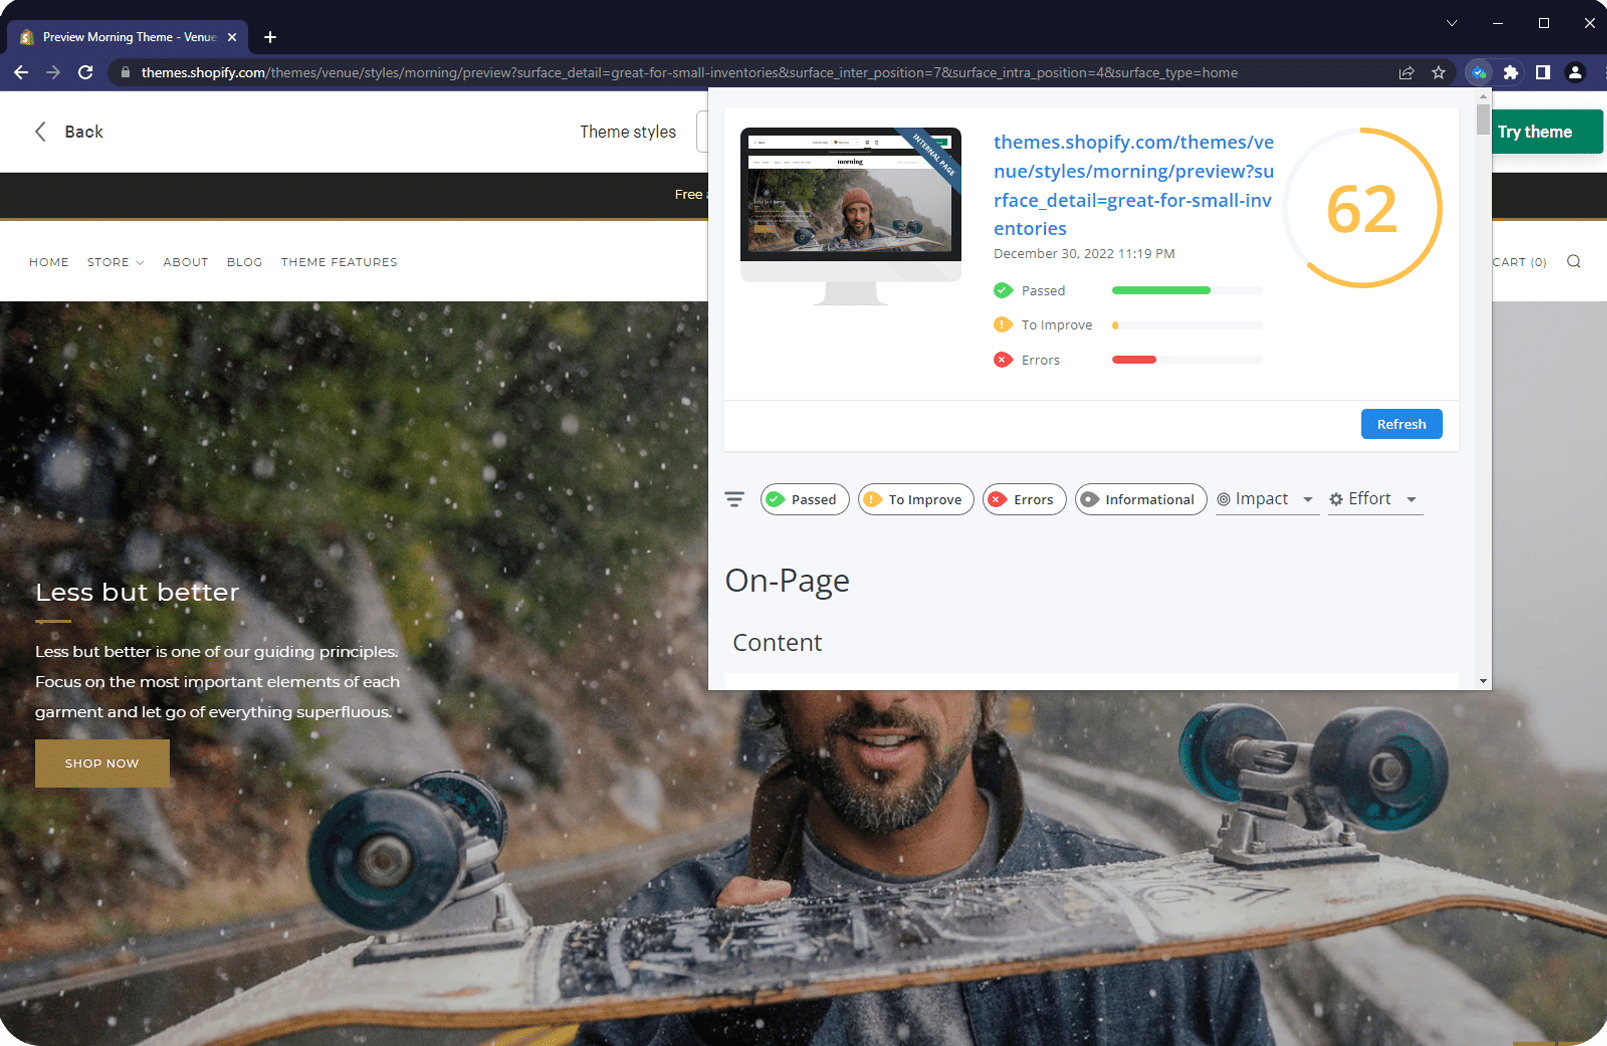Click the Content subsection heading
This screenshot has height=1046, width=1607.
point(777,642)
